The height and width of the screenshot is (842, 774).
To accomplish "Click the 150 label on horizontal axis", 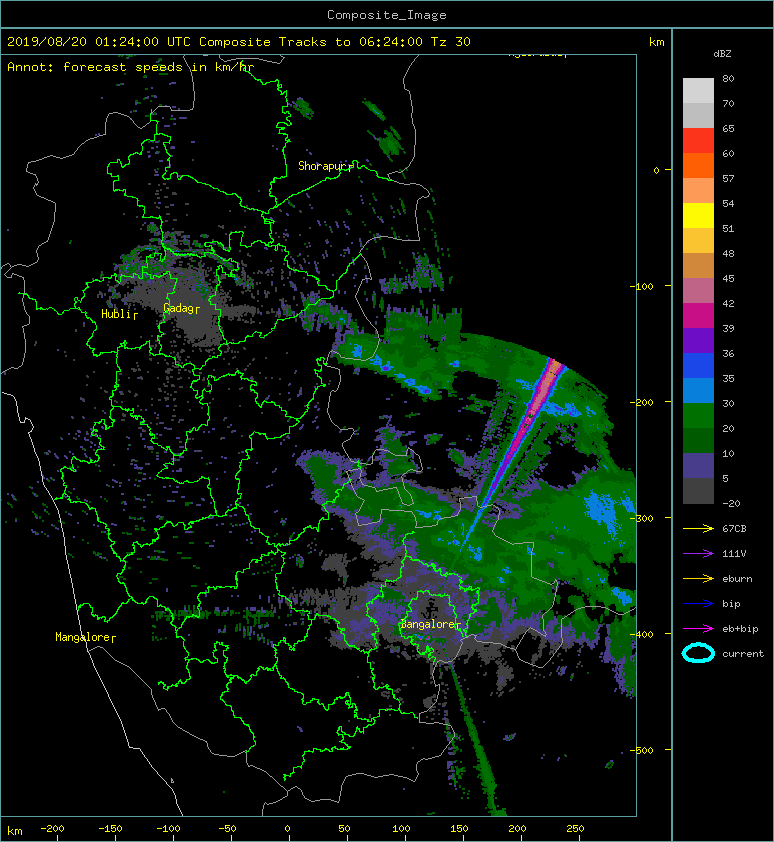I will tap(459, 829).
